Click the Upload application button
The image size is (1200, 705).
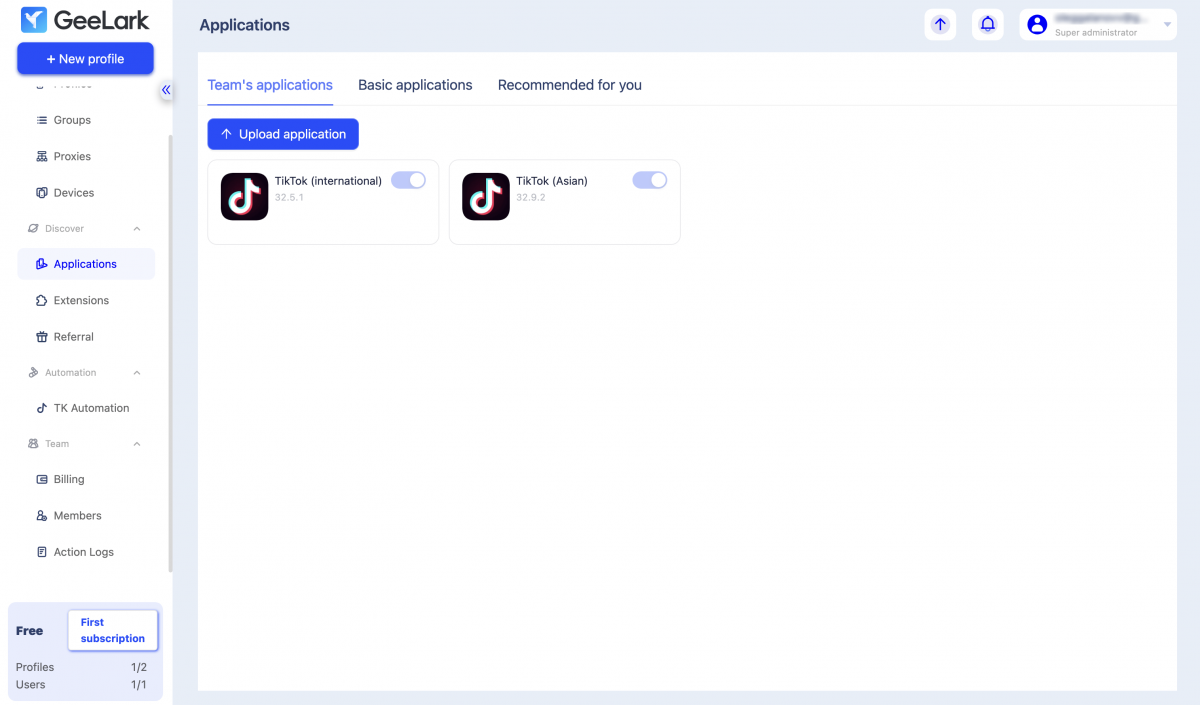(283, 134)
